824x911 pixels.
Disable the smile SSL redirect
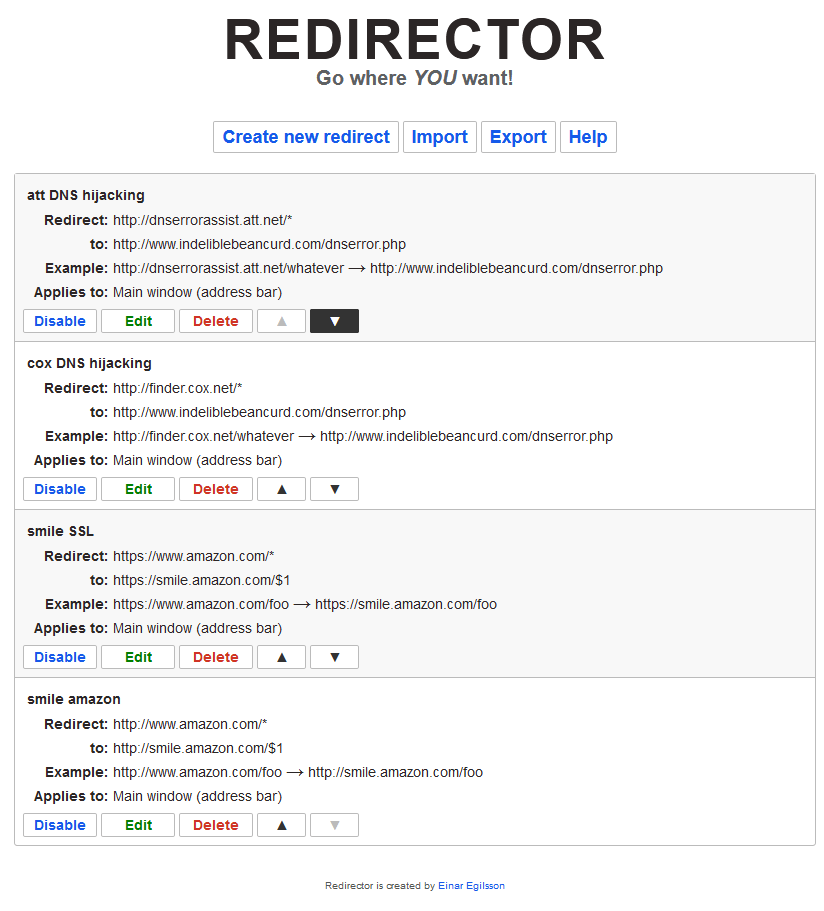coord(59,656)
